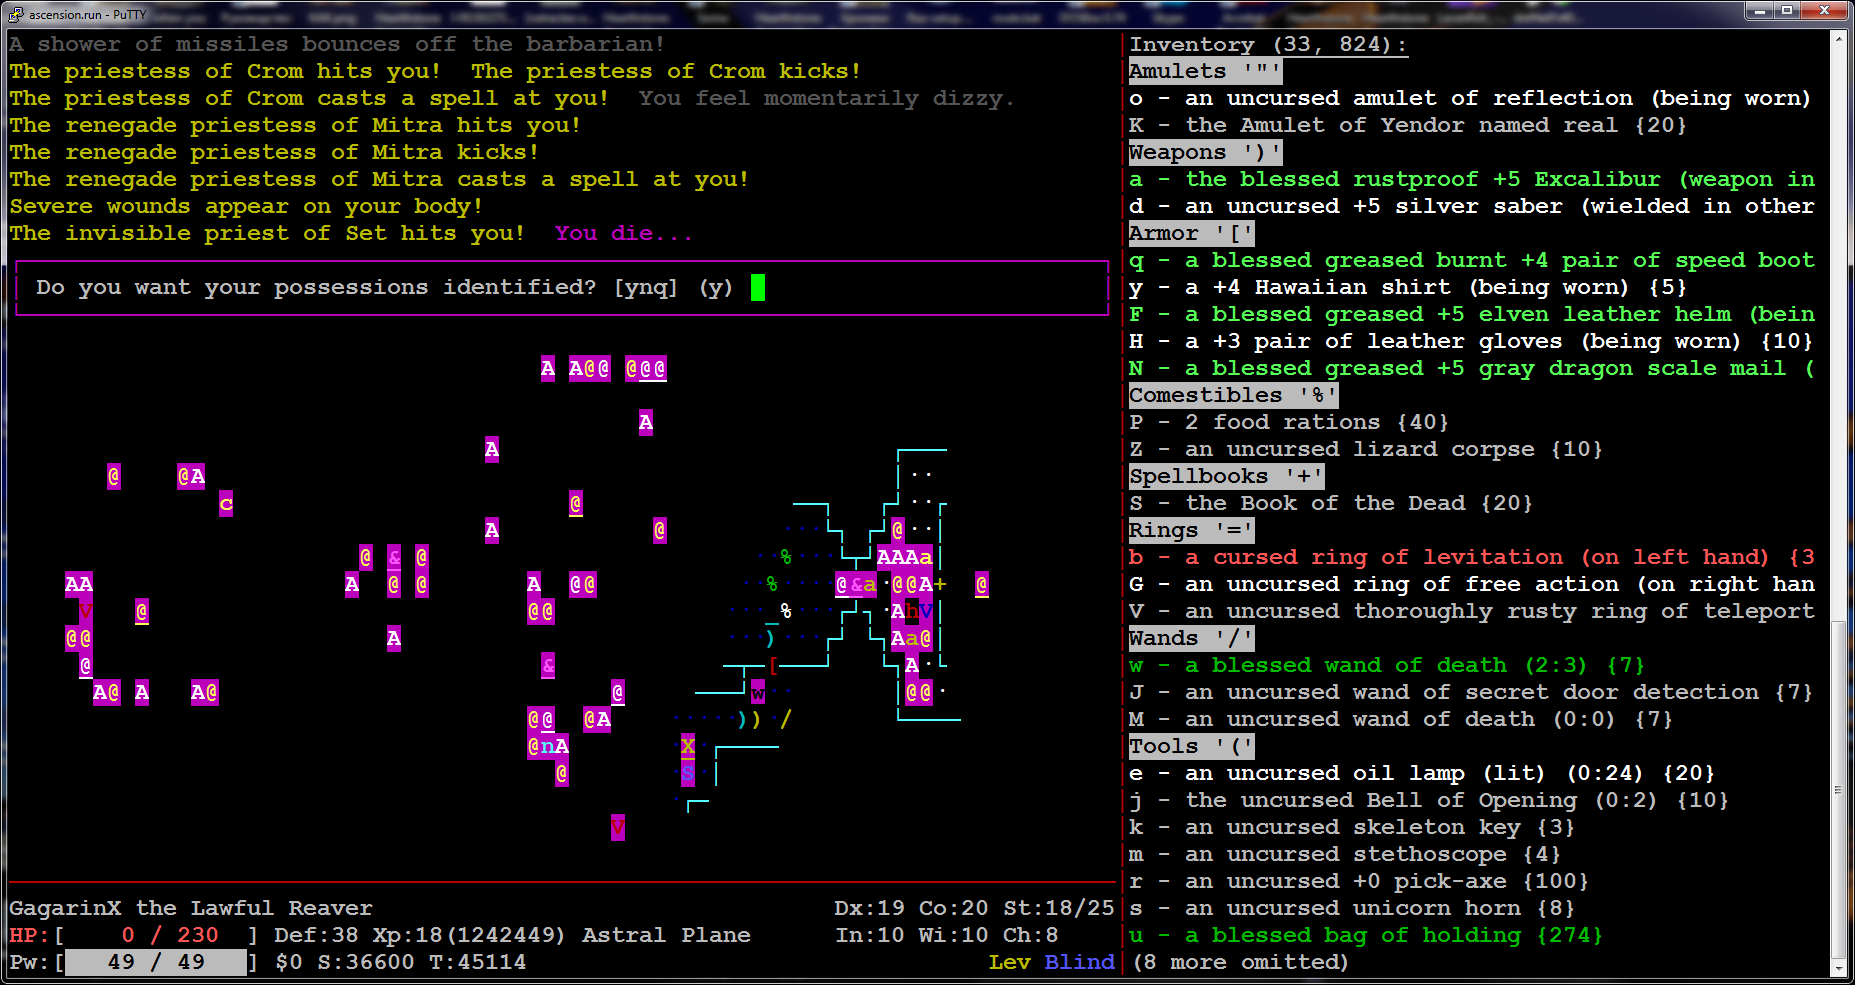
Task: Click the gray dragon scale mail line
Action: (x=1472, y=368)
